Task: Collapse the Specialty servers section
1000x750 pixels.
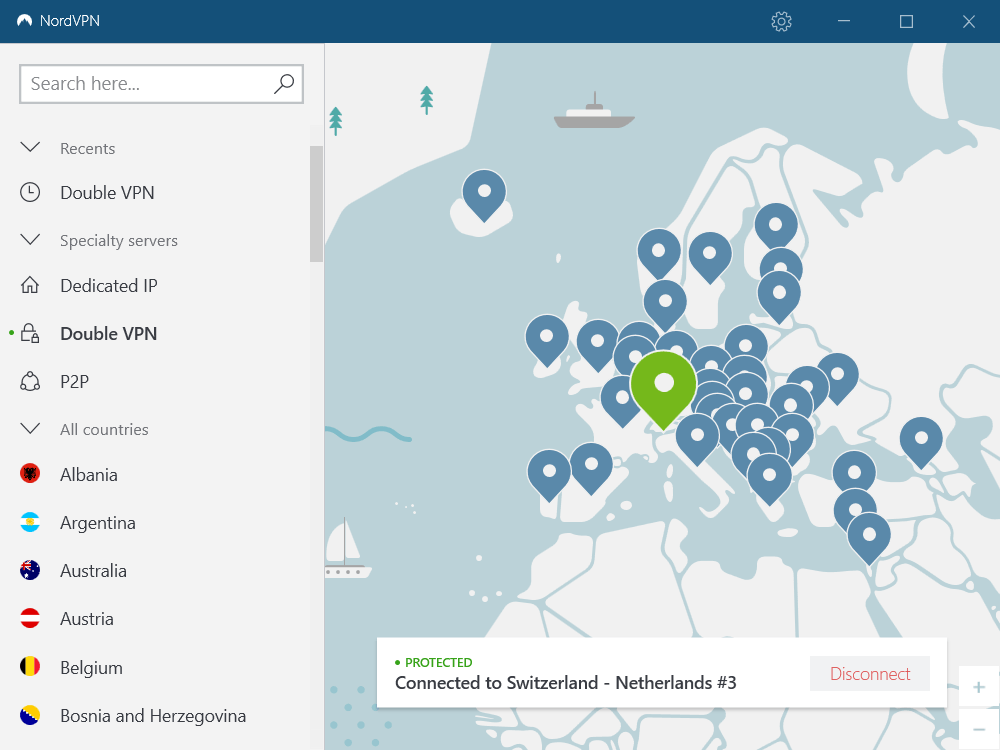Action: (x=30, y=240)
